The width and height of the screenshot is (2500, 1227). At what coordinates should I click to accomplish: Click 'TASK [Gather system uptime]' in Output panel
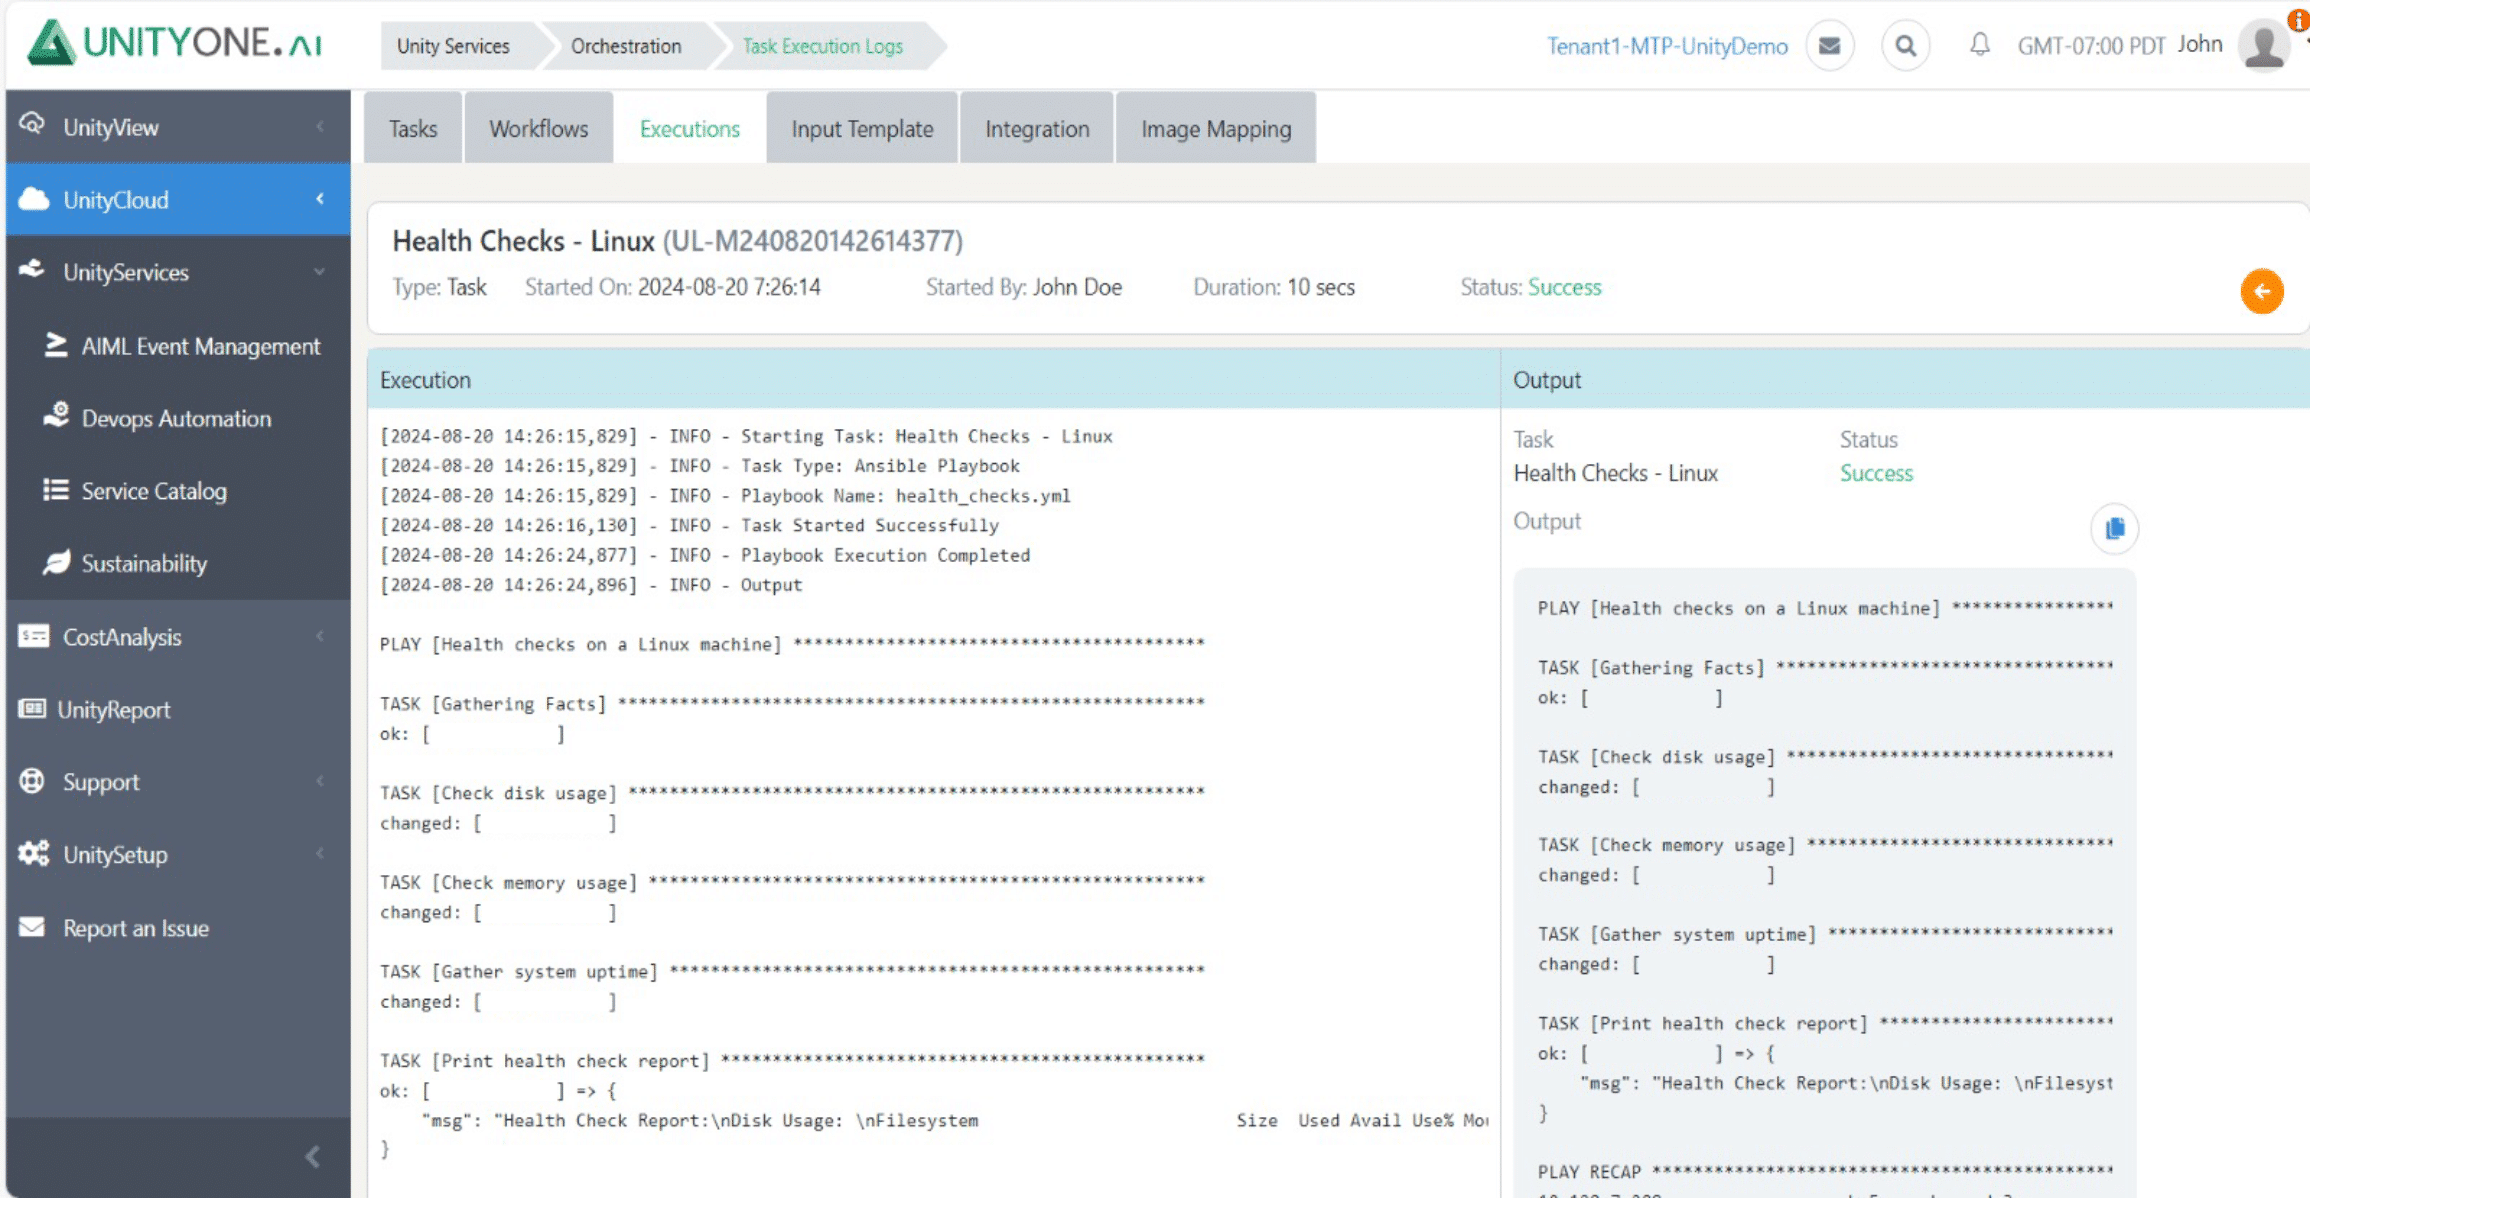(1677, 934)
